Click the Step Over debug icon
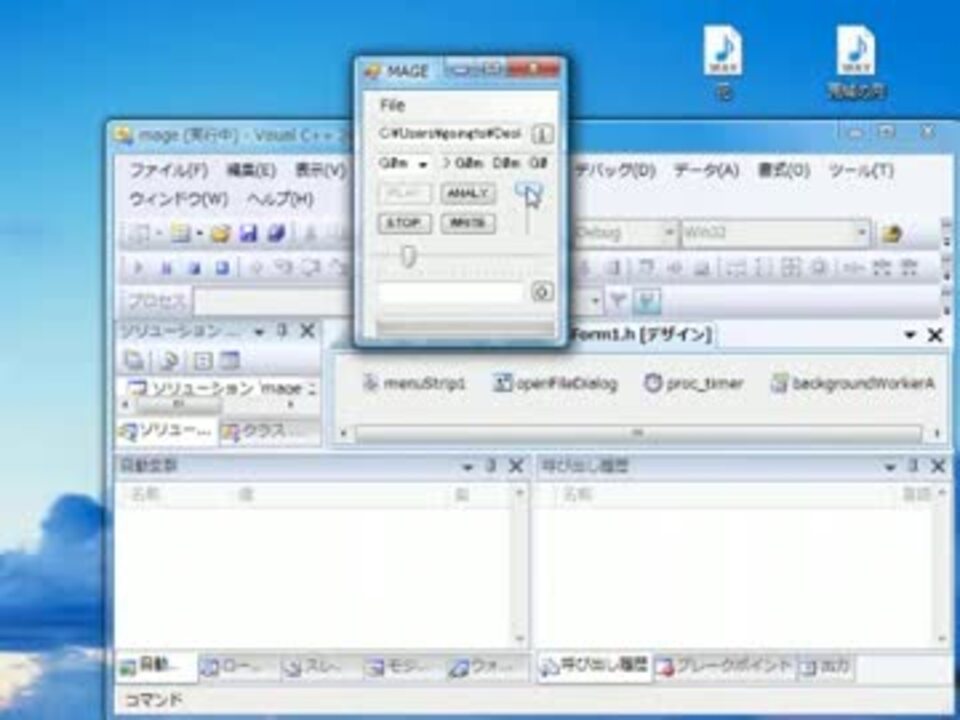This screenshot has width=960, height=720. click(310, 268)
